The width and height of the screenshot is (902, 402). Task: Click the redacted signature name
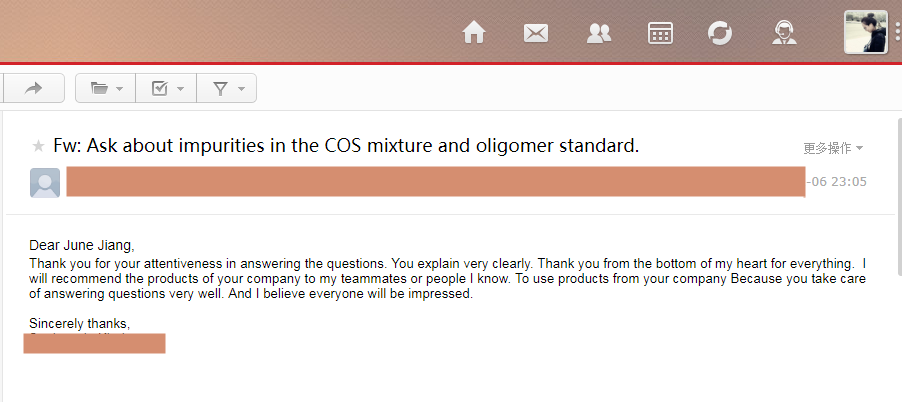(94, 343)
